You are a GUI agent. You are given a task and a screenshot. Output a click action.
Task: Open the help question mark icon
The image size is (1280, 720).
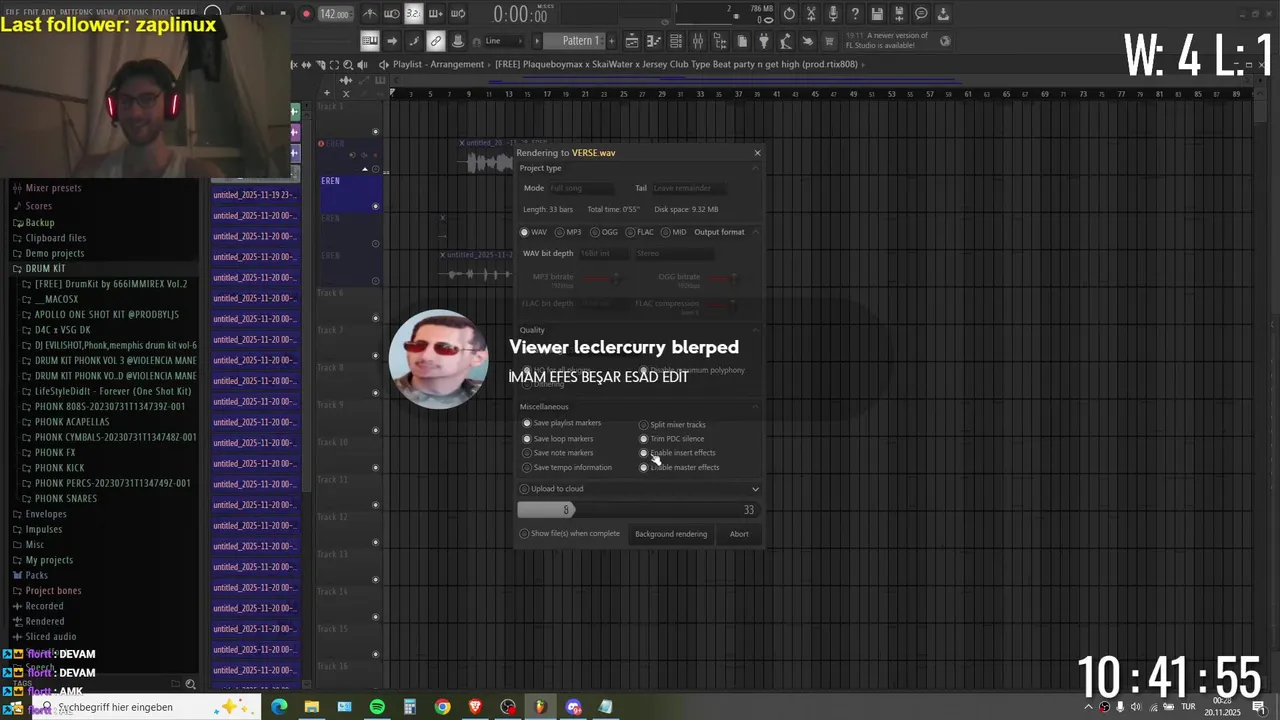point(855,14)
